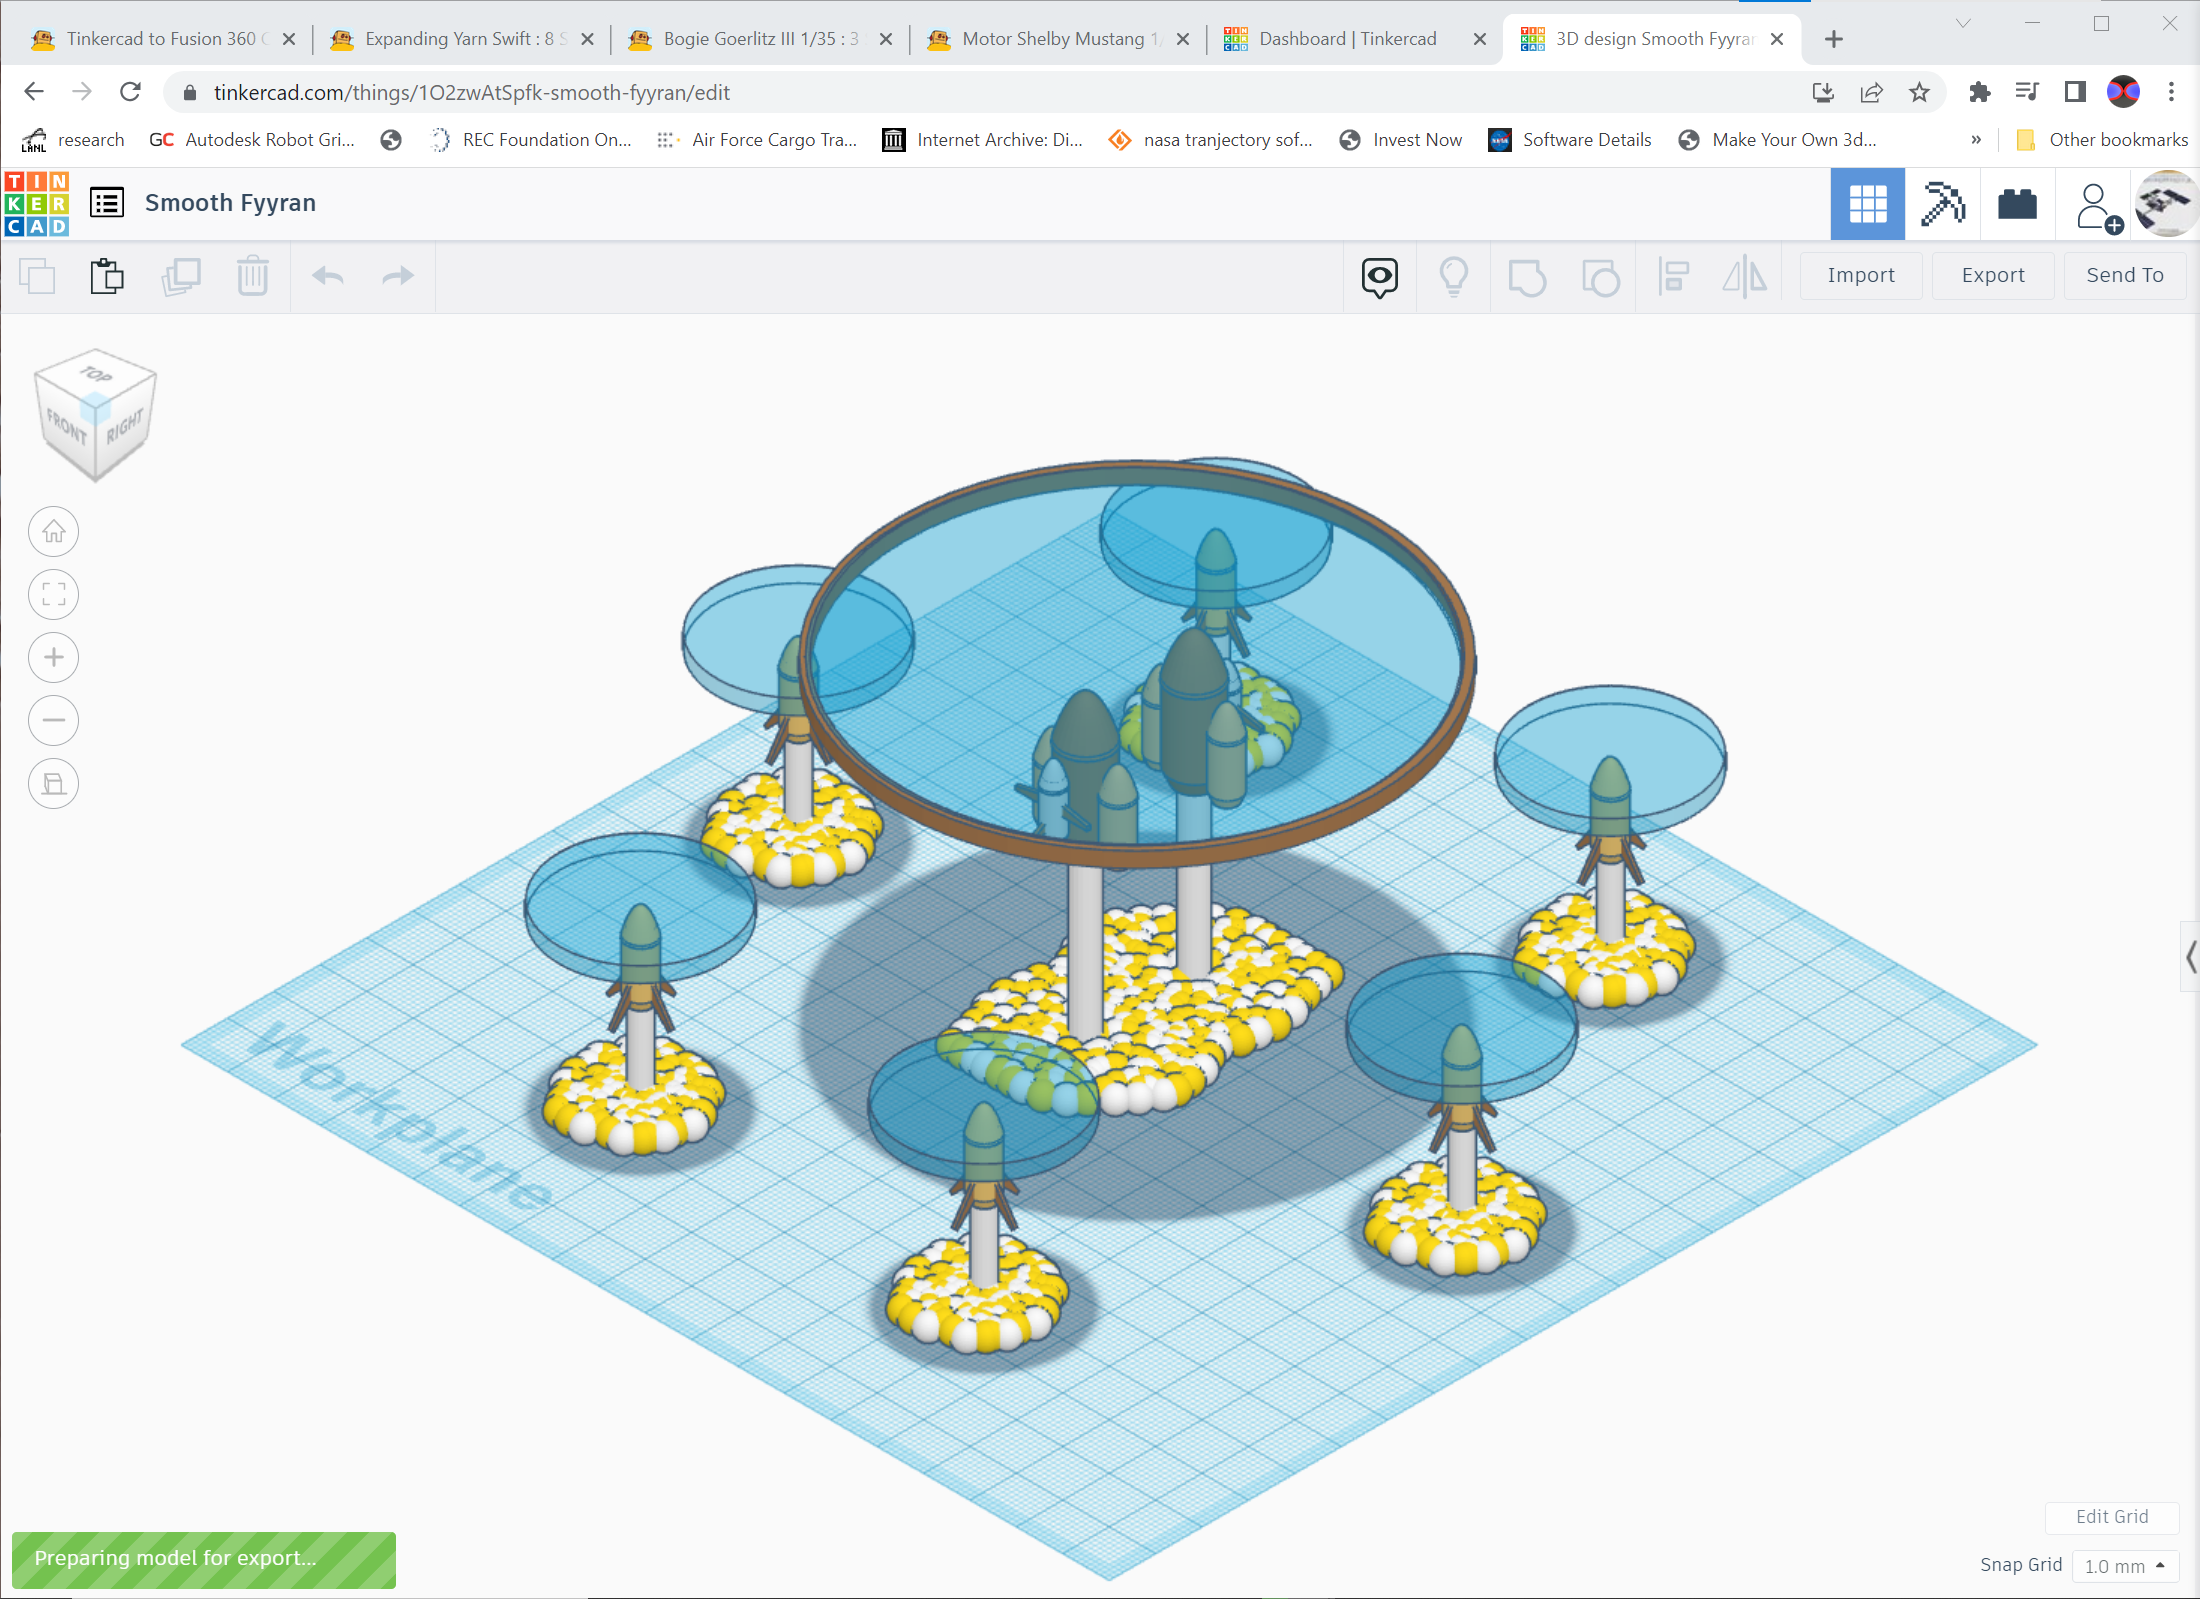Open Chrome three-dot menu

[2171, 93]
